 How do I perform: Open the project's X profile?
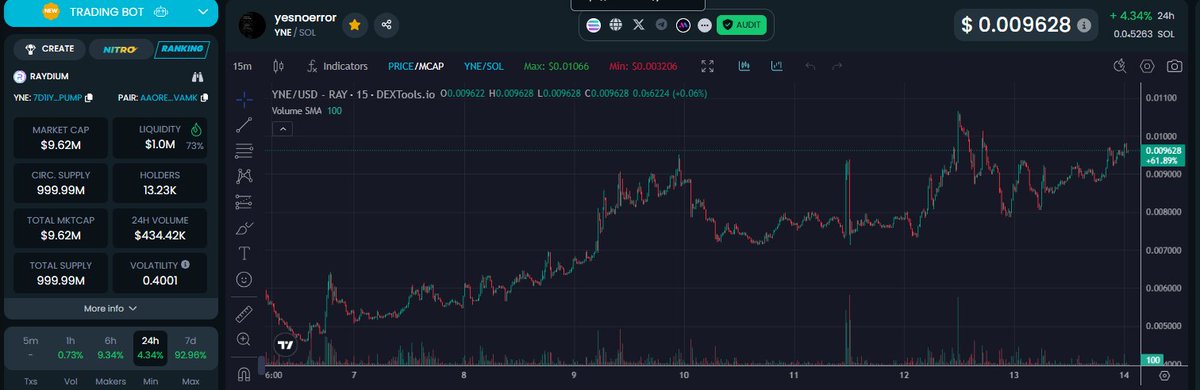(639, 25)
